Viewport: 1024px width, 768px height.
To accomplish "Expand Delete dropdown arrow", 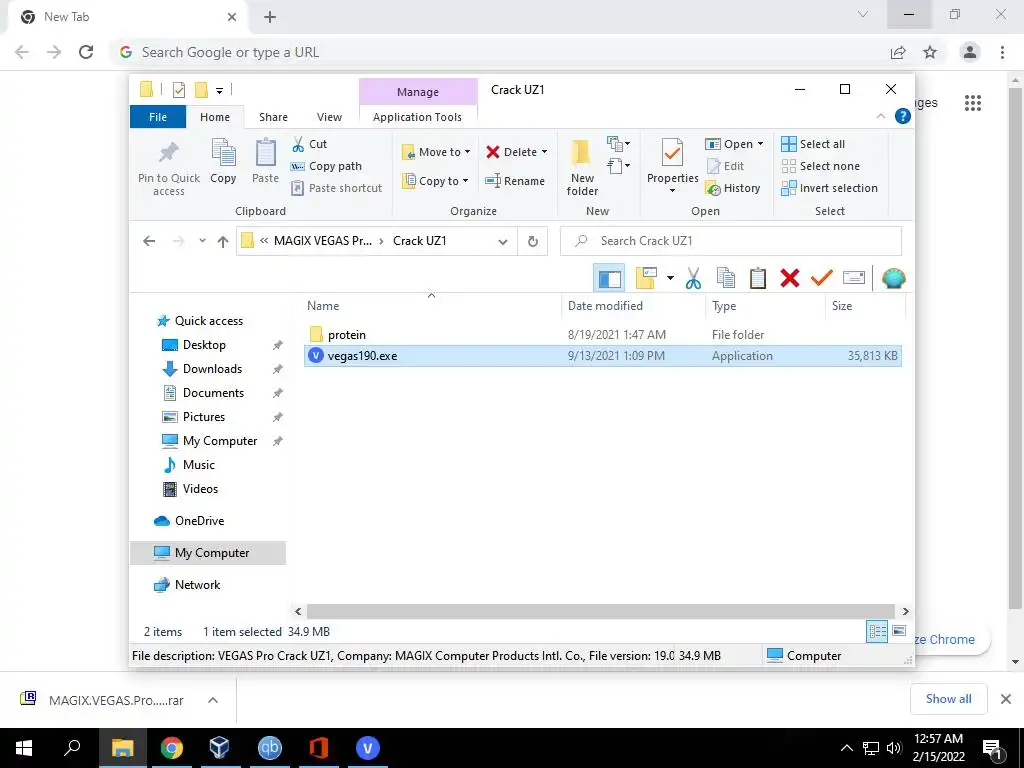I will point(544,152).
